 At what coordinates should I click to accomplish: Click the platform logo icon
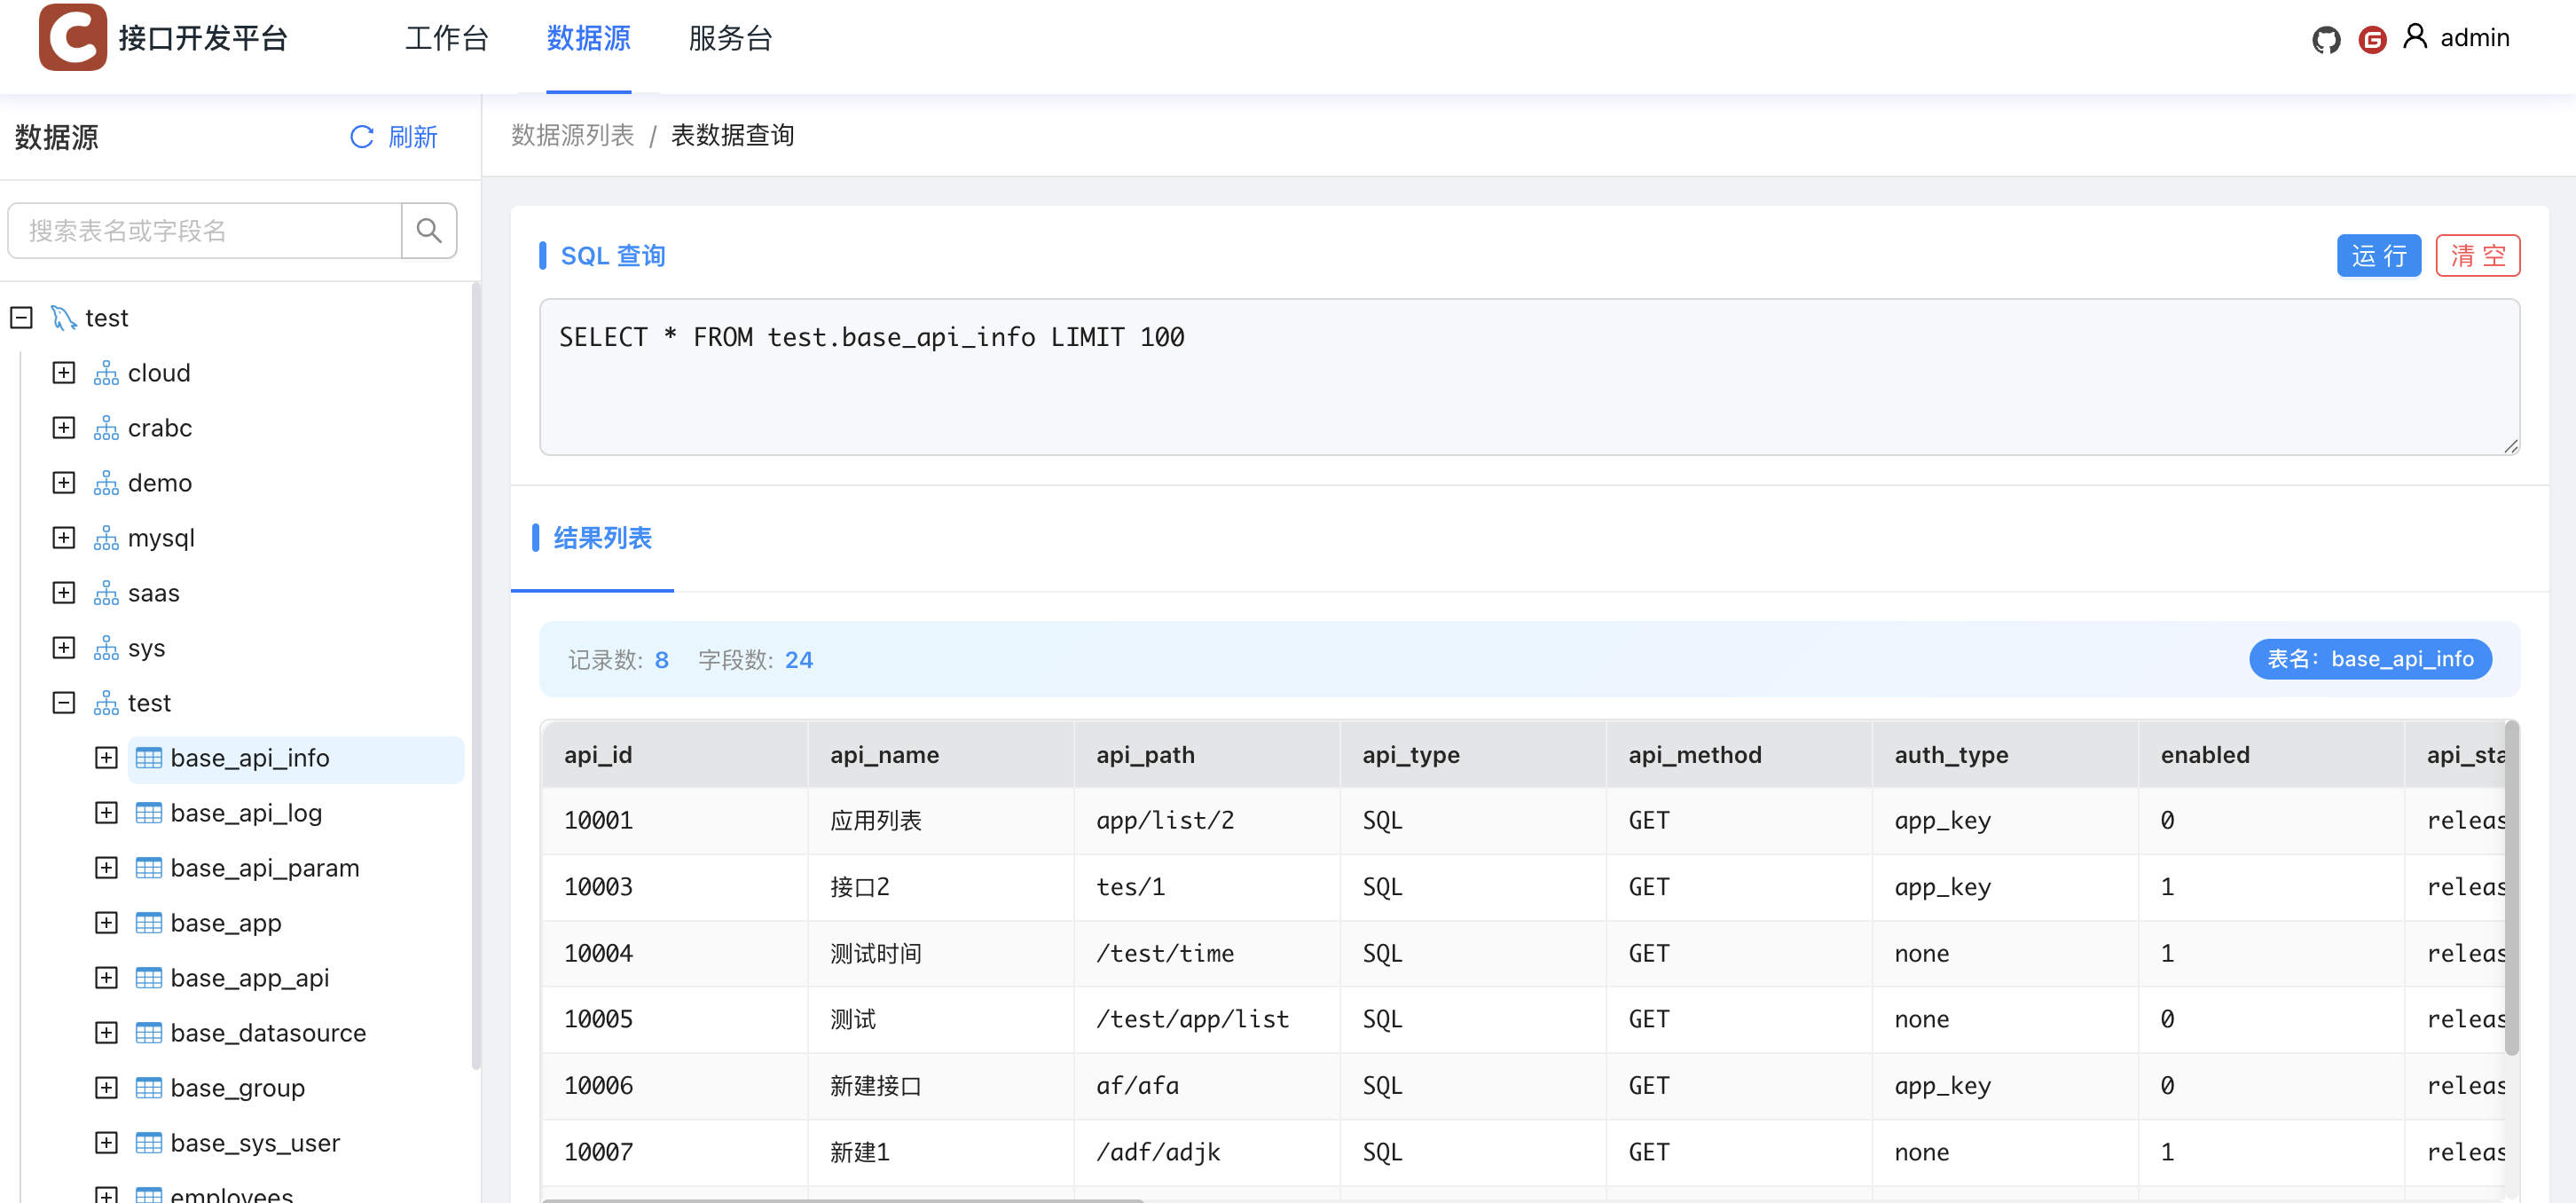[72, 37]
